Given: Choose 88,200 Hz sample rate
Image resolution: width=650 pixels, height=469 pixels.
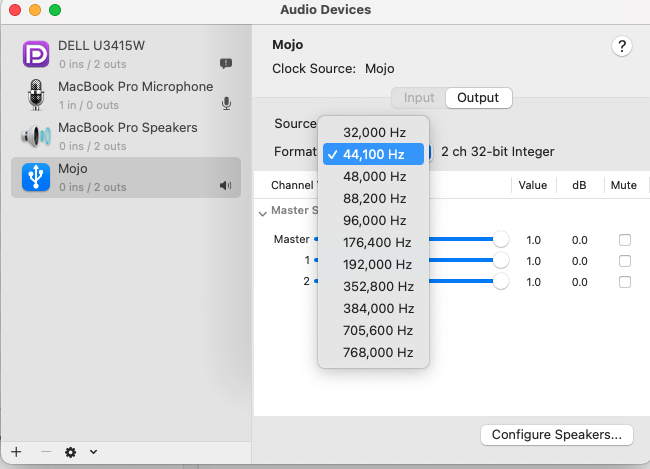Looking at the screenshot, I should coord(373,199).
